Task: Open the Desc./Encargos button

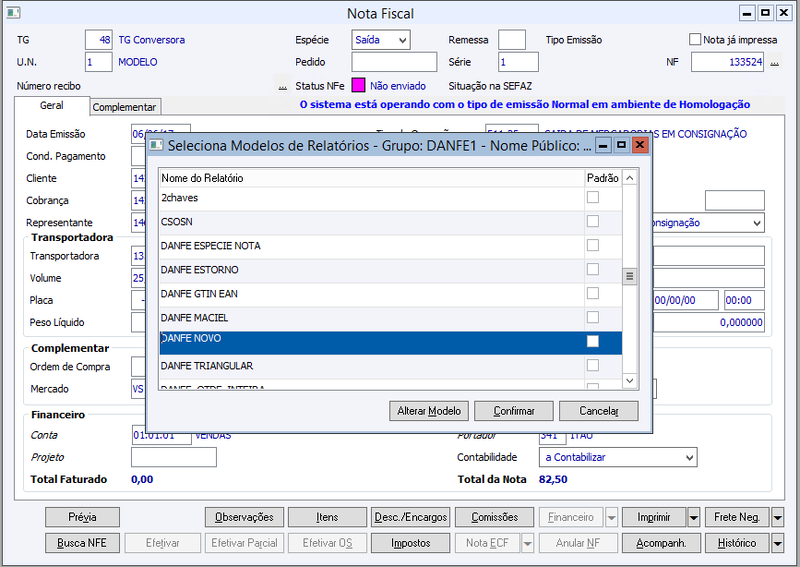Action: coord(411,517)
